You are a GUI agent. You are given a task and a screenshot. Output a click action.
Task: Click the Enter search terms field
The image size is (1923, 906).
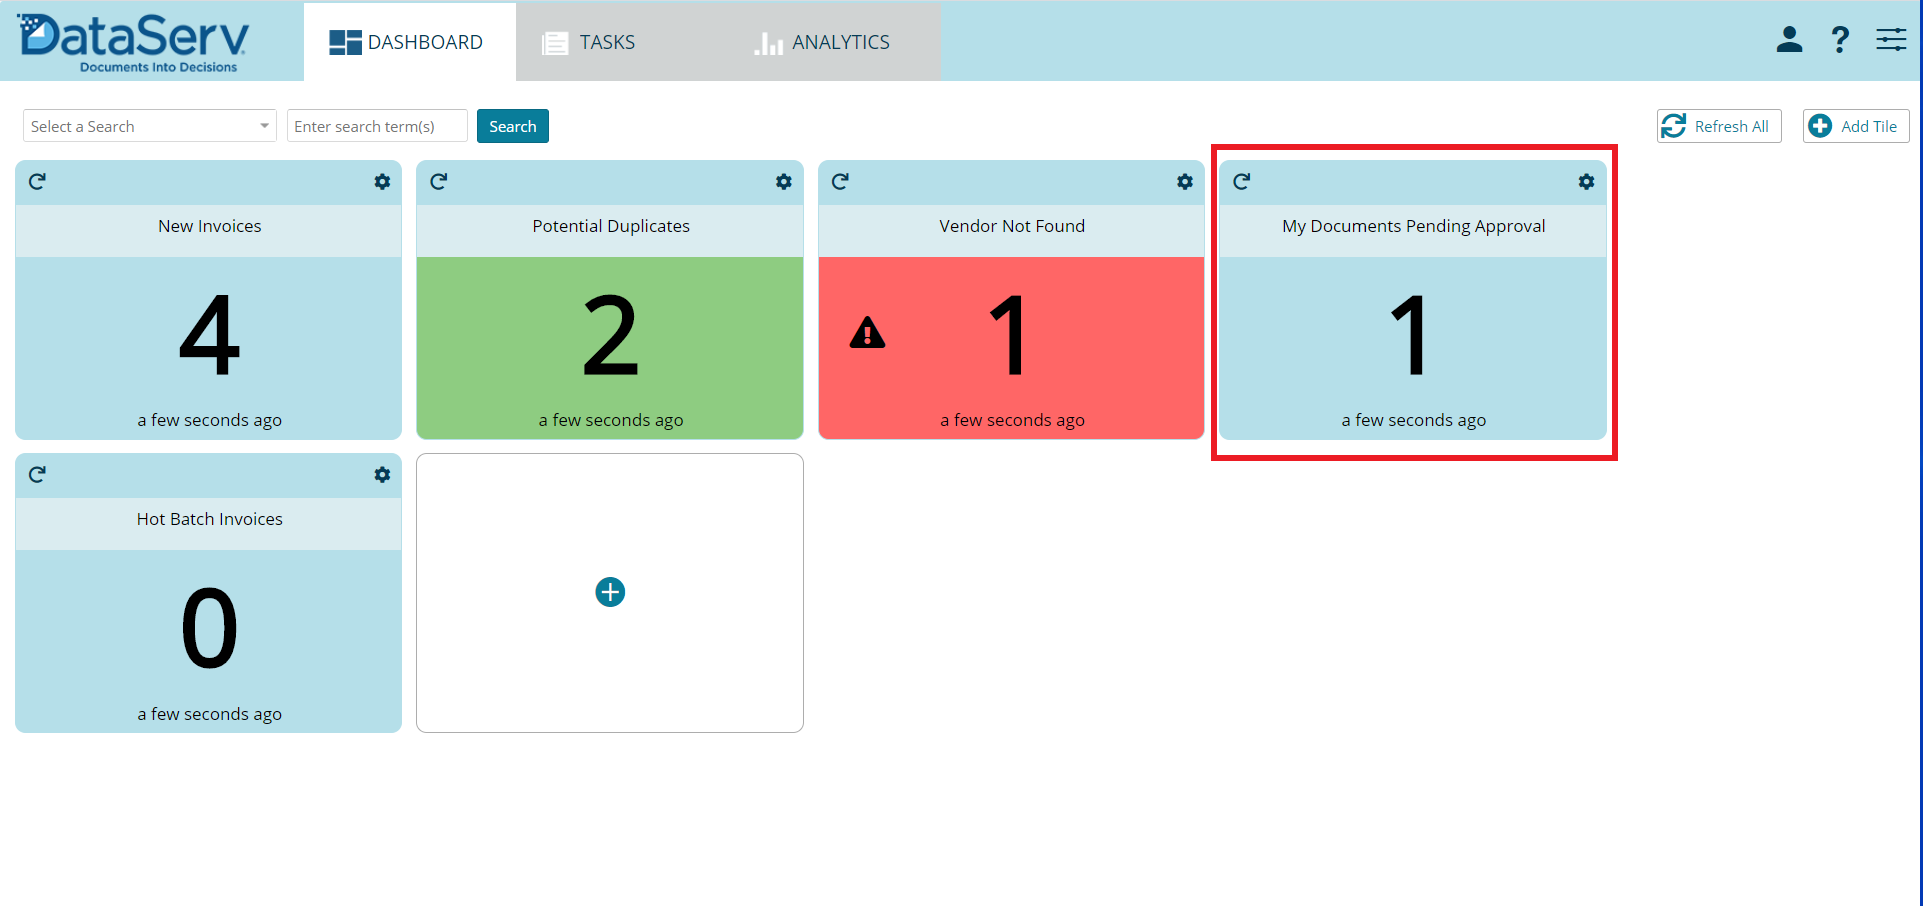(376, 126)
